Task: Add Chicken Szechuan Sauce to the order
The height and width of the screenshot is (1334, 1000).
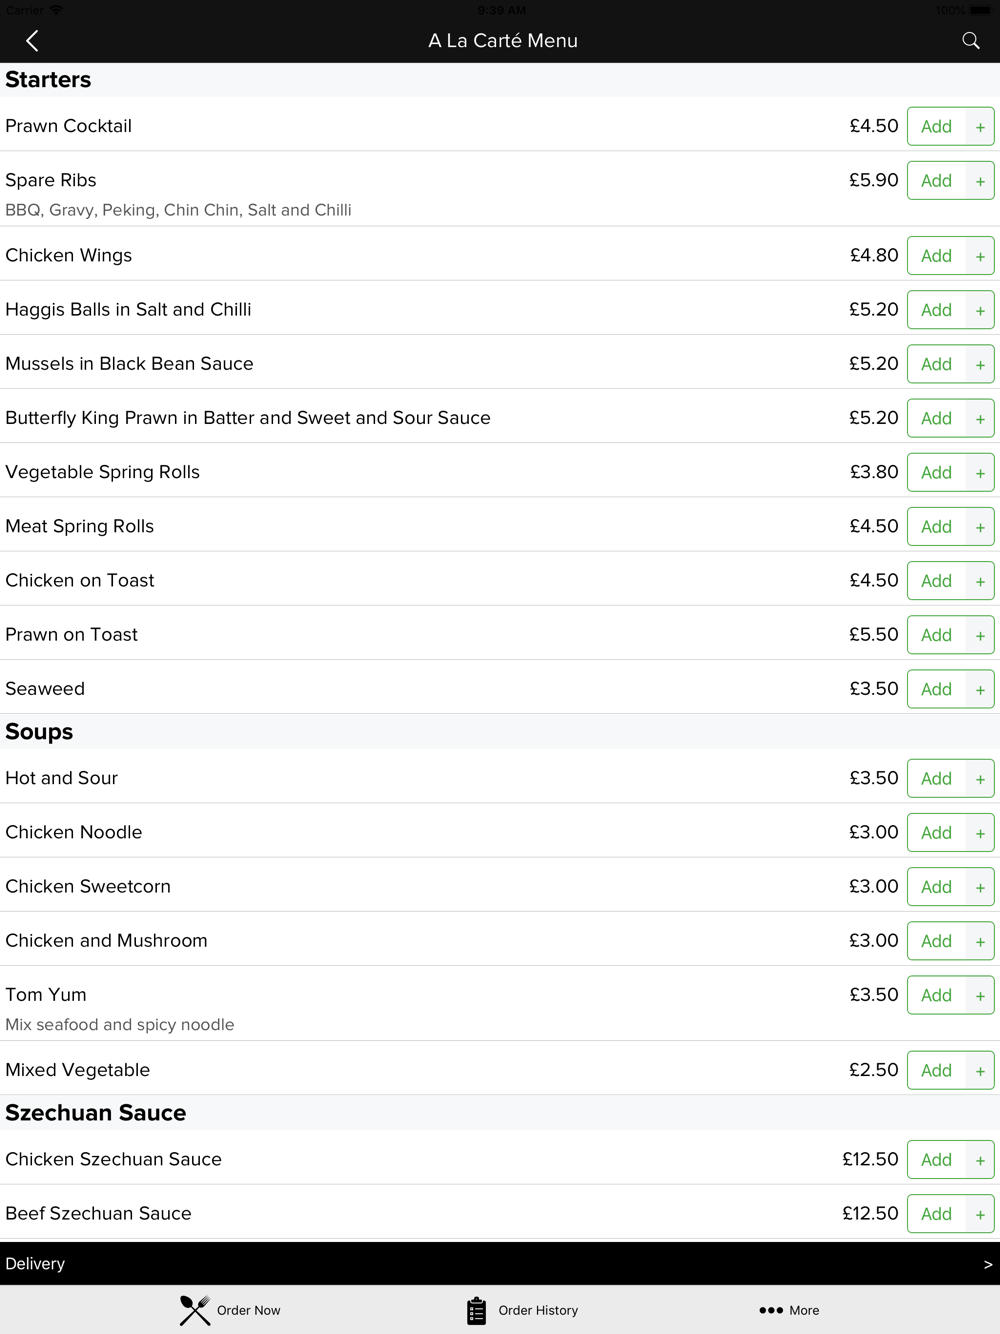Action: click(950, 1159)
